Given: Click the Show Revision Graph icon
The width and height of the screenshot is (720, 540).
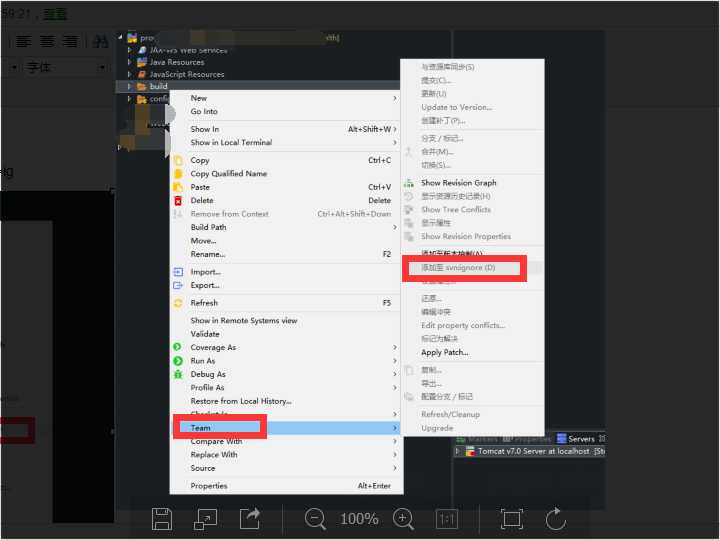Looking at the screenshot, I should (x=409, y=183).
